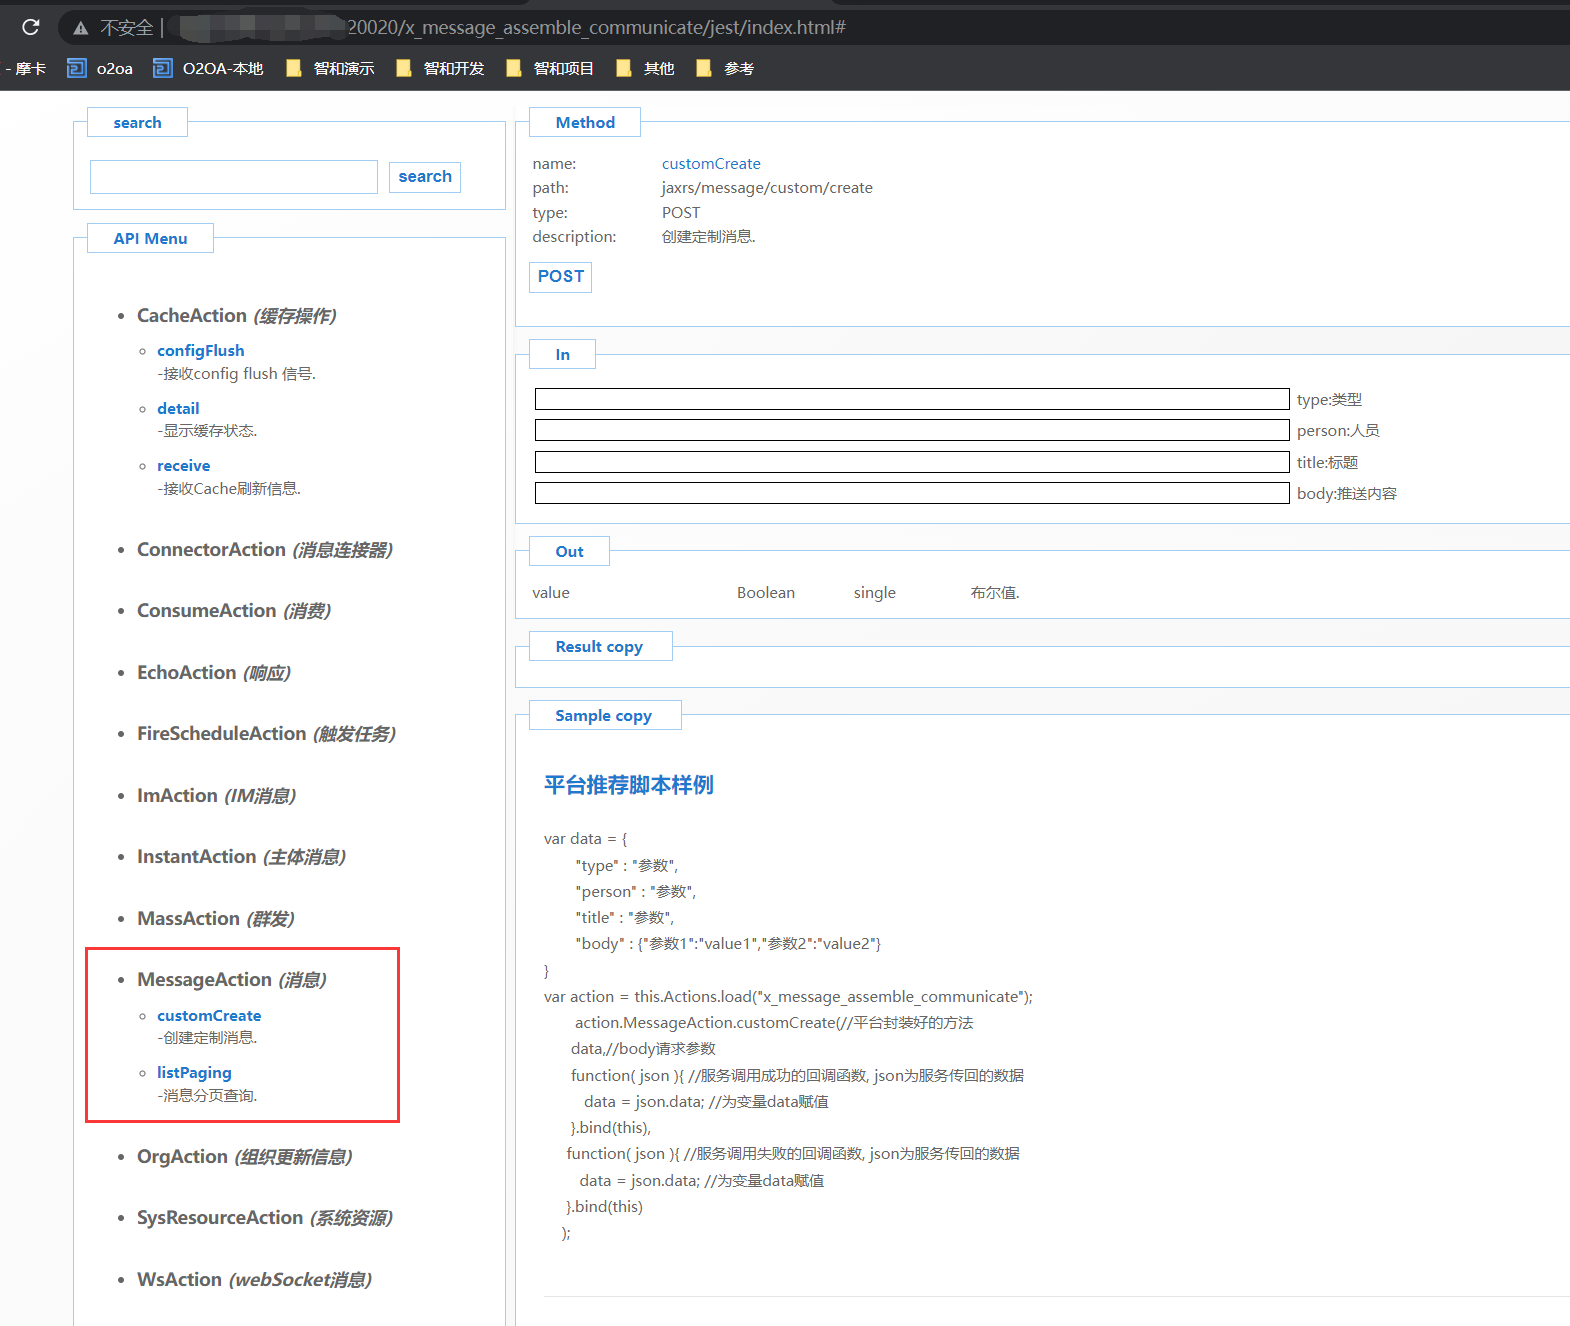Click the person:人员 input field
Viewport: 1570px width, 1326px height.
click(x=912, y=431)
